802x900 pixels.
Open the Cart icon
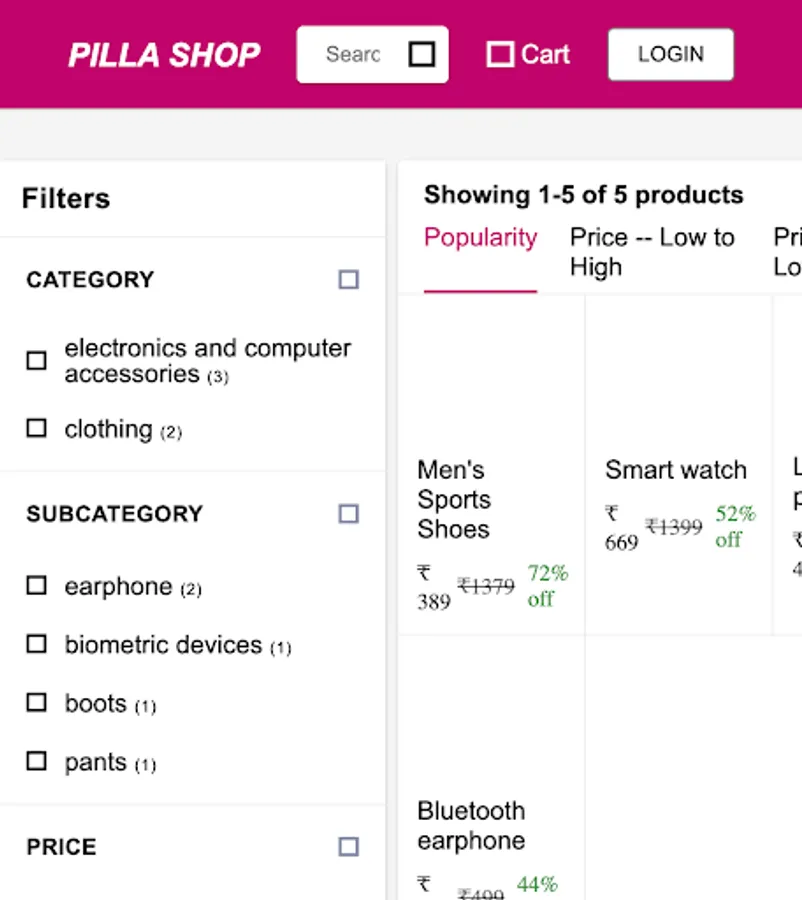(500, 54)
